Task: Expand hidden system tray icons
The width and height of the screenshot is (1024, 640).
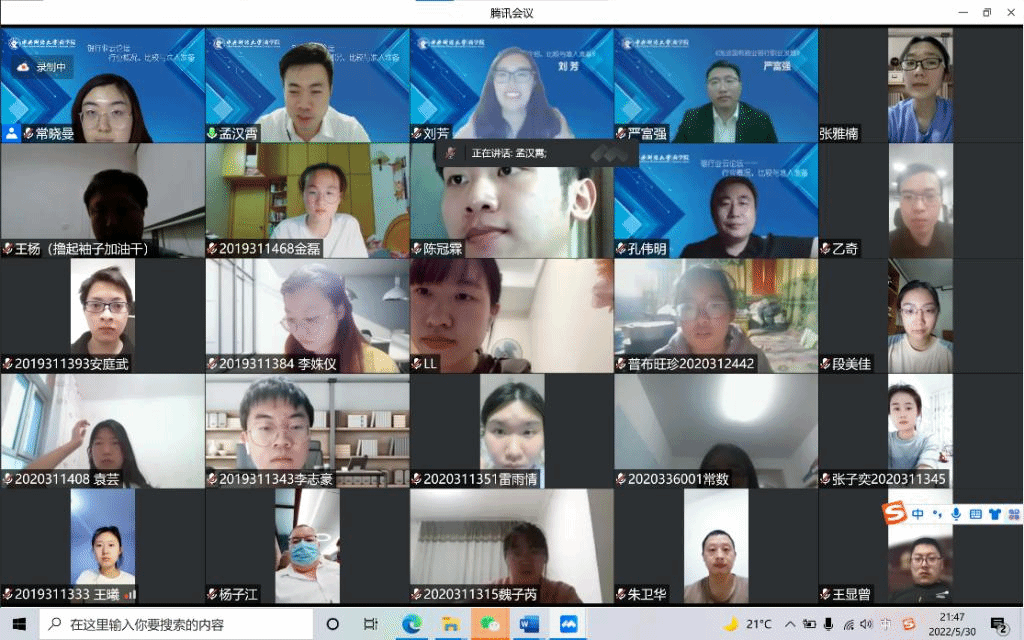Action: [790, 624]
